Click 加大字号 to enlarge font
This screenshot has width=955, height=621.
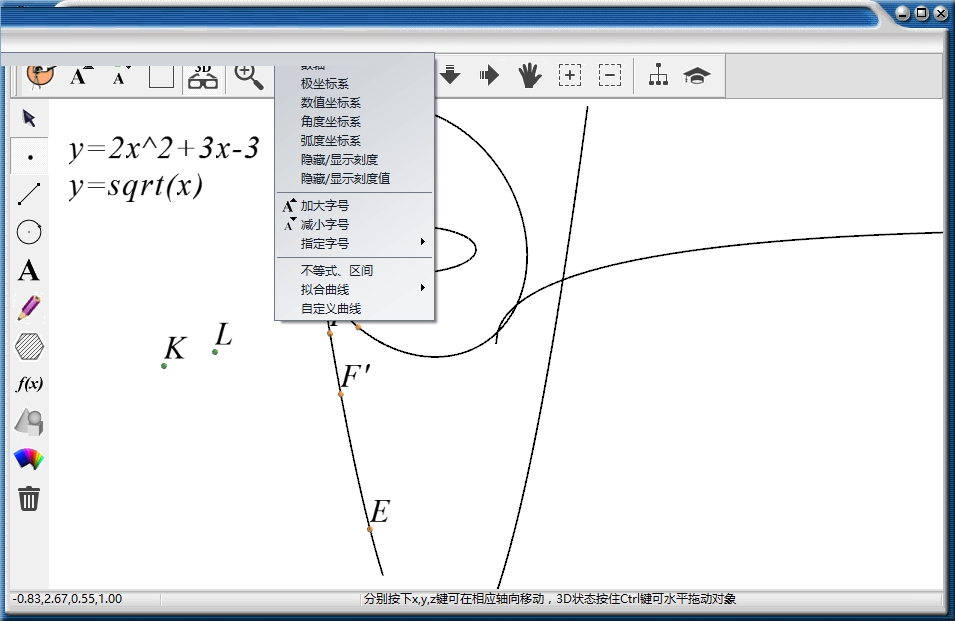click(324, 206)
